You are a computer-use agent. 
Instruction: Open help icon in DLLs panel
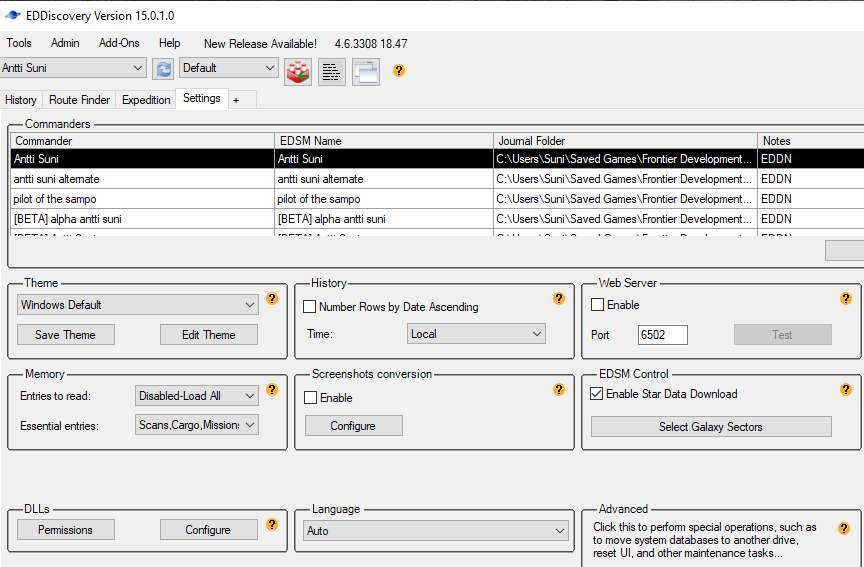click(x=272, y=524)
